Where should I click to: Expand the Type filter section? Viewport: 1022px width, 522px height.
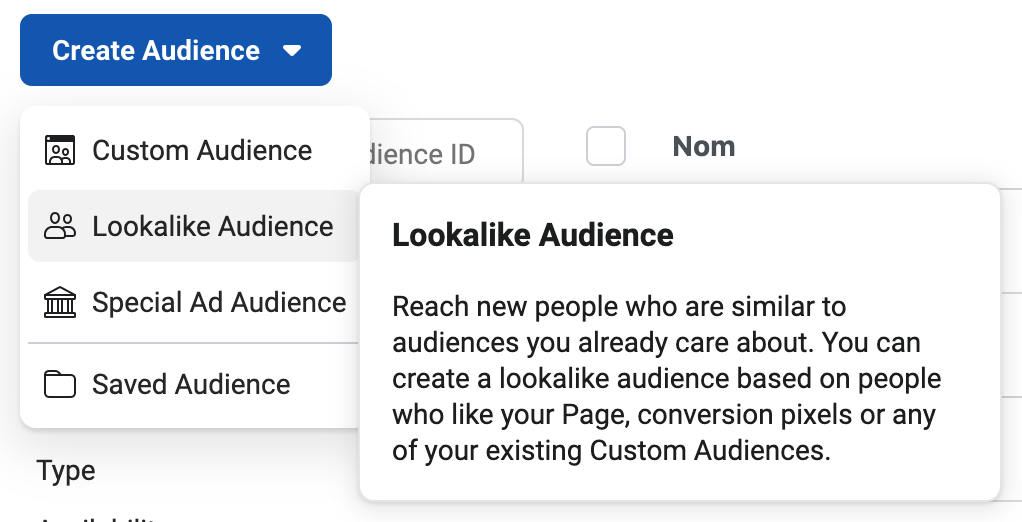66,471
